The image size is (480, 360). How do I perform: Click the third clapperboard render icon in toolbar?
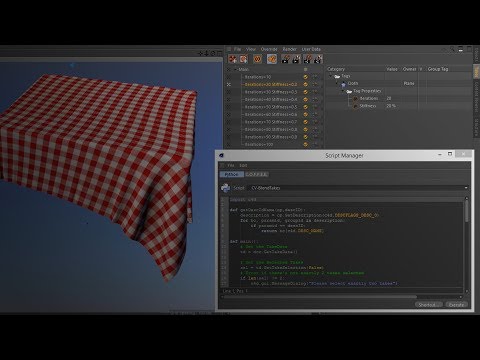[x=308, y=59]
